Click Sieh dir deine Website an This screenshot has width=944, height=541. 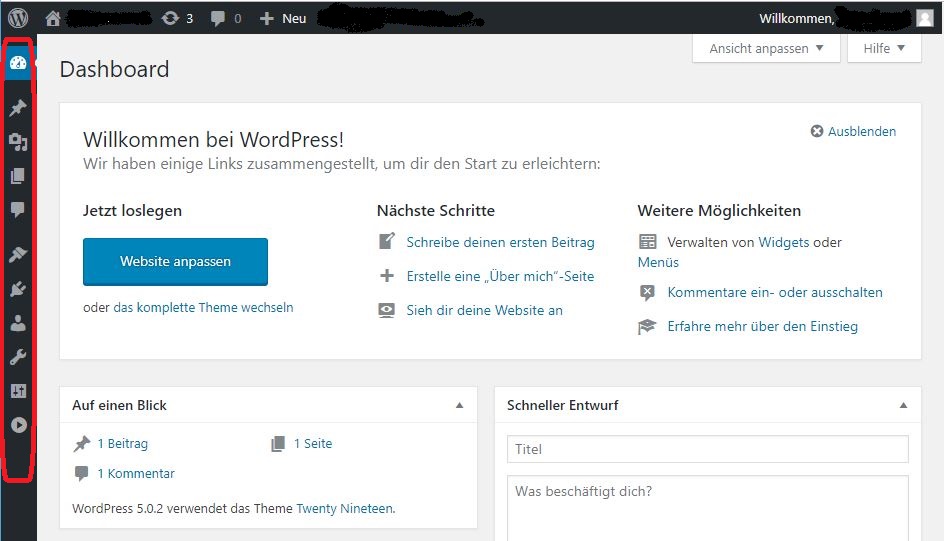coord(485,311)
